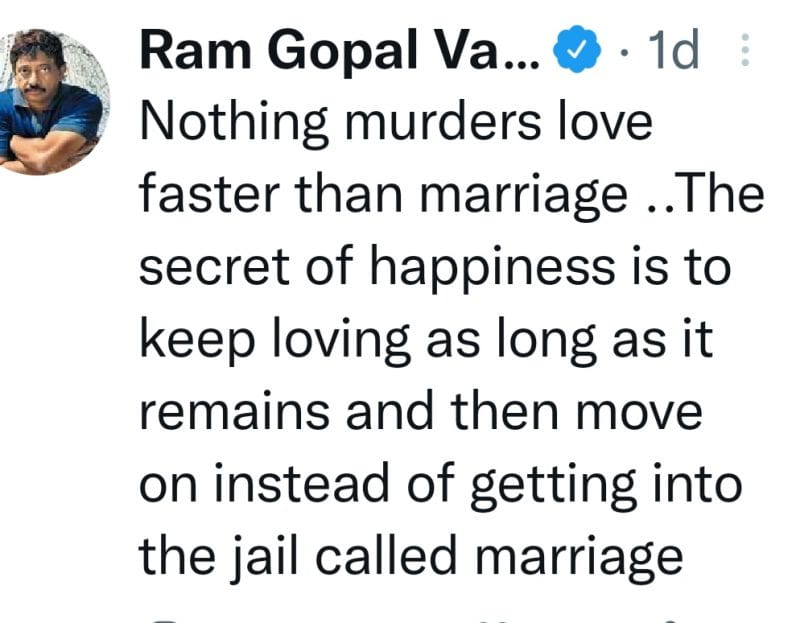Click the line 'on instead of getting into'
The width and height of the screenshot is (800, 623).
tap(440, 485)
